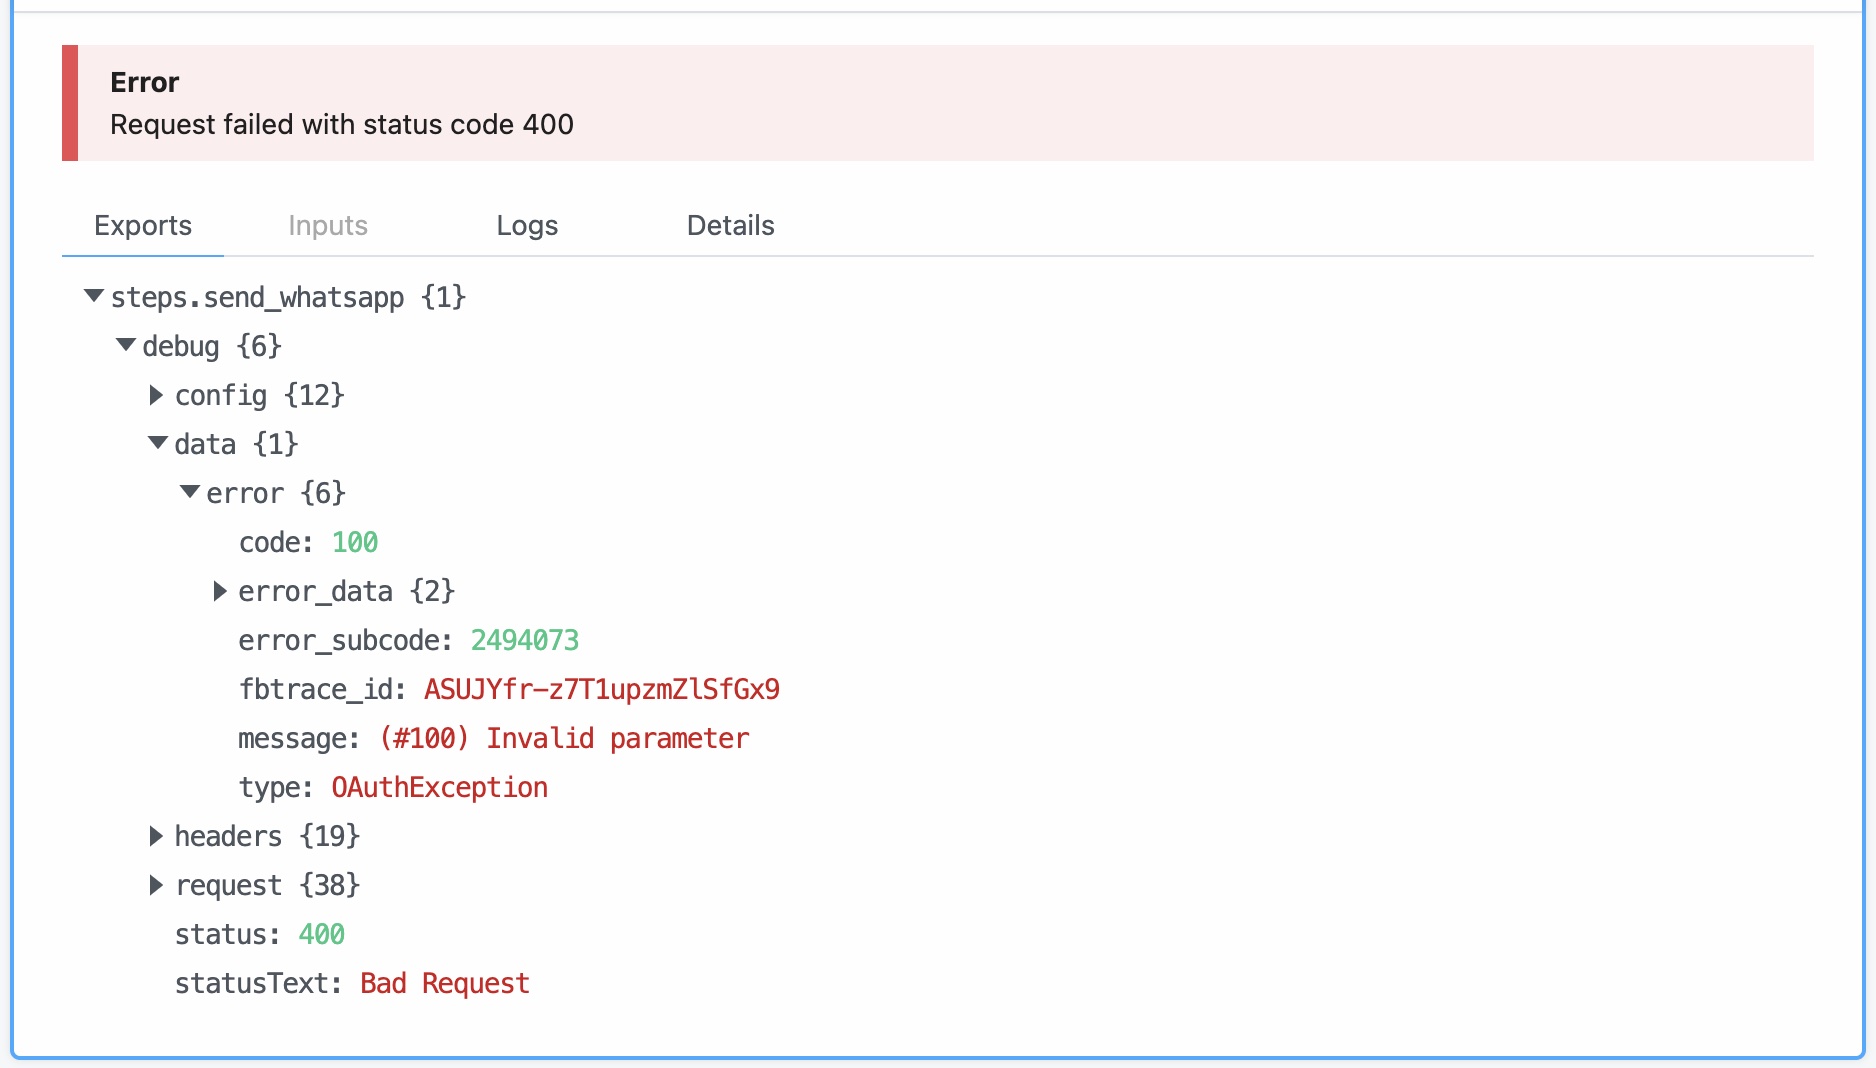Image resolution: width=1876 pixels, height=1068 pixels.
Task: Collapse the data {1} node
Action: pos(156,443)
